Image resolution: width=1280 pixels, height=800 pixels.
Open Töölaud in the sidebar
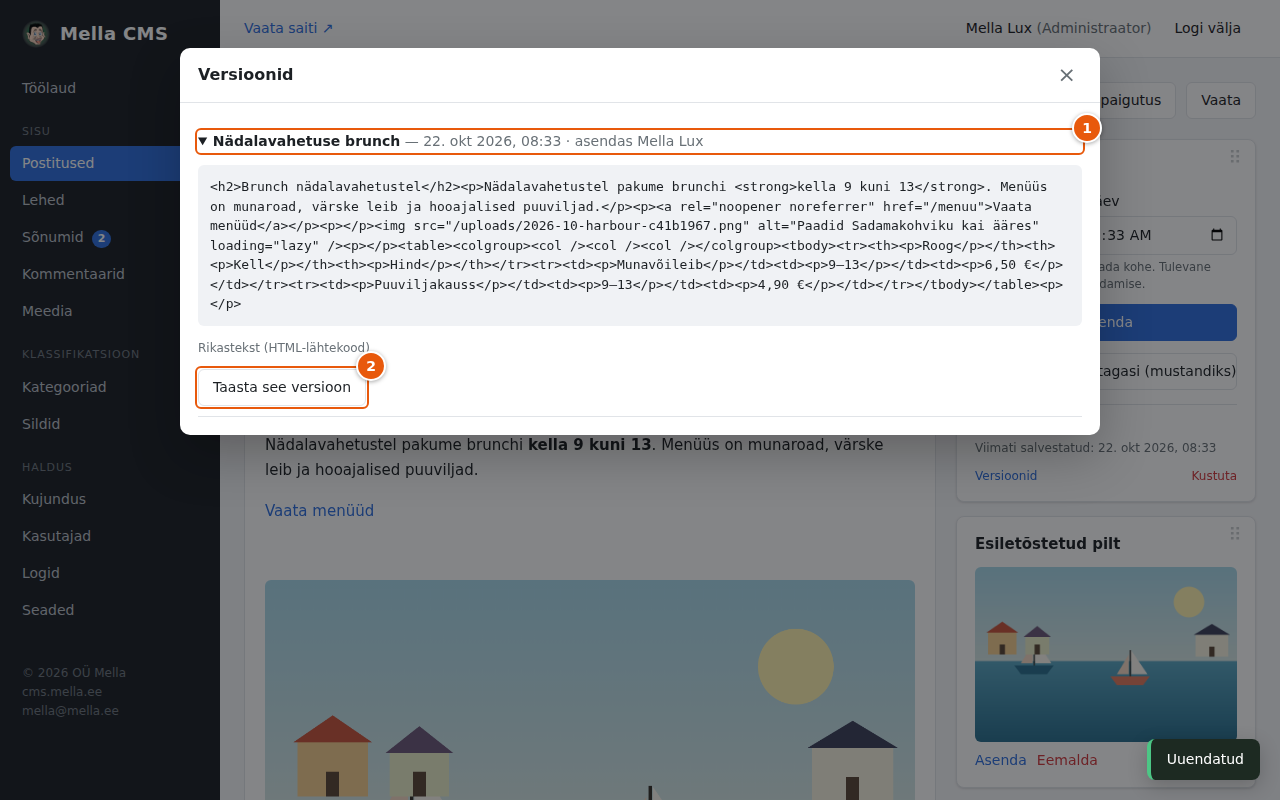[x=110, y=88]
